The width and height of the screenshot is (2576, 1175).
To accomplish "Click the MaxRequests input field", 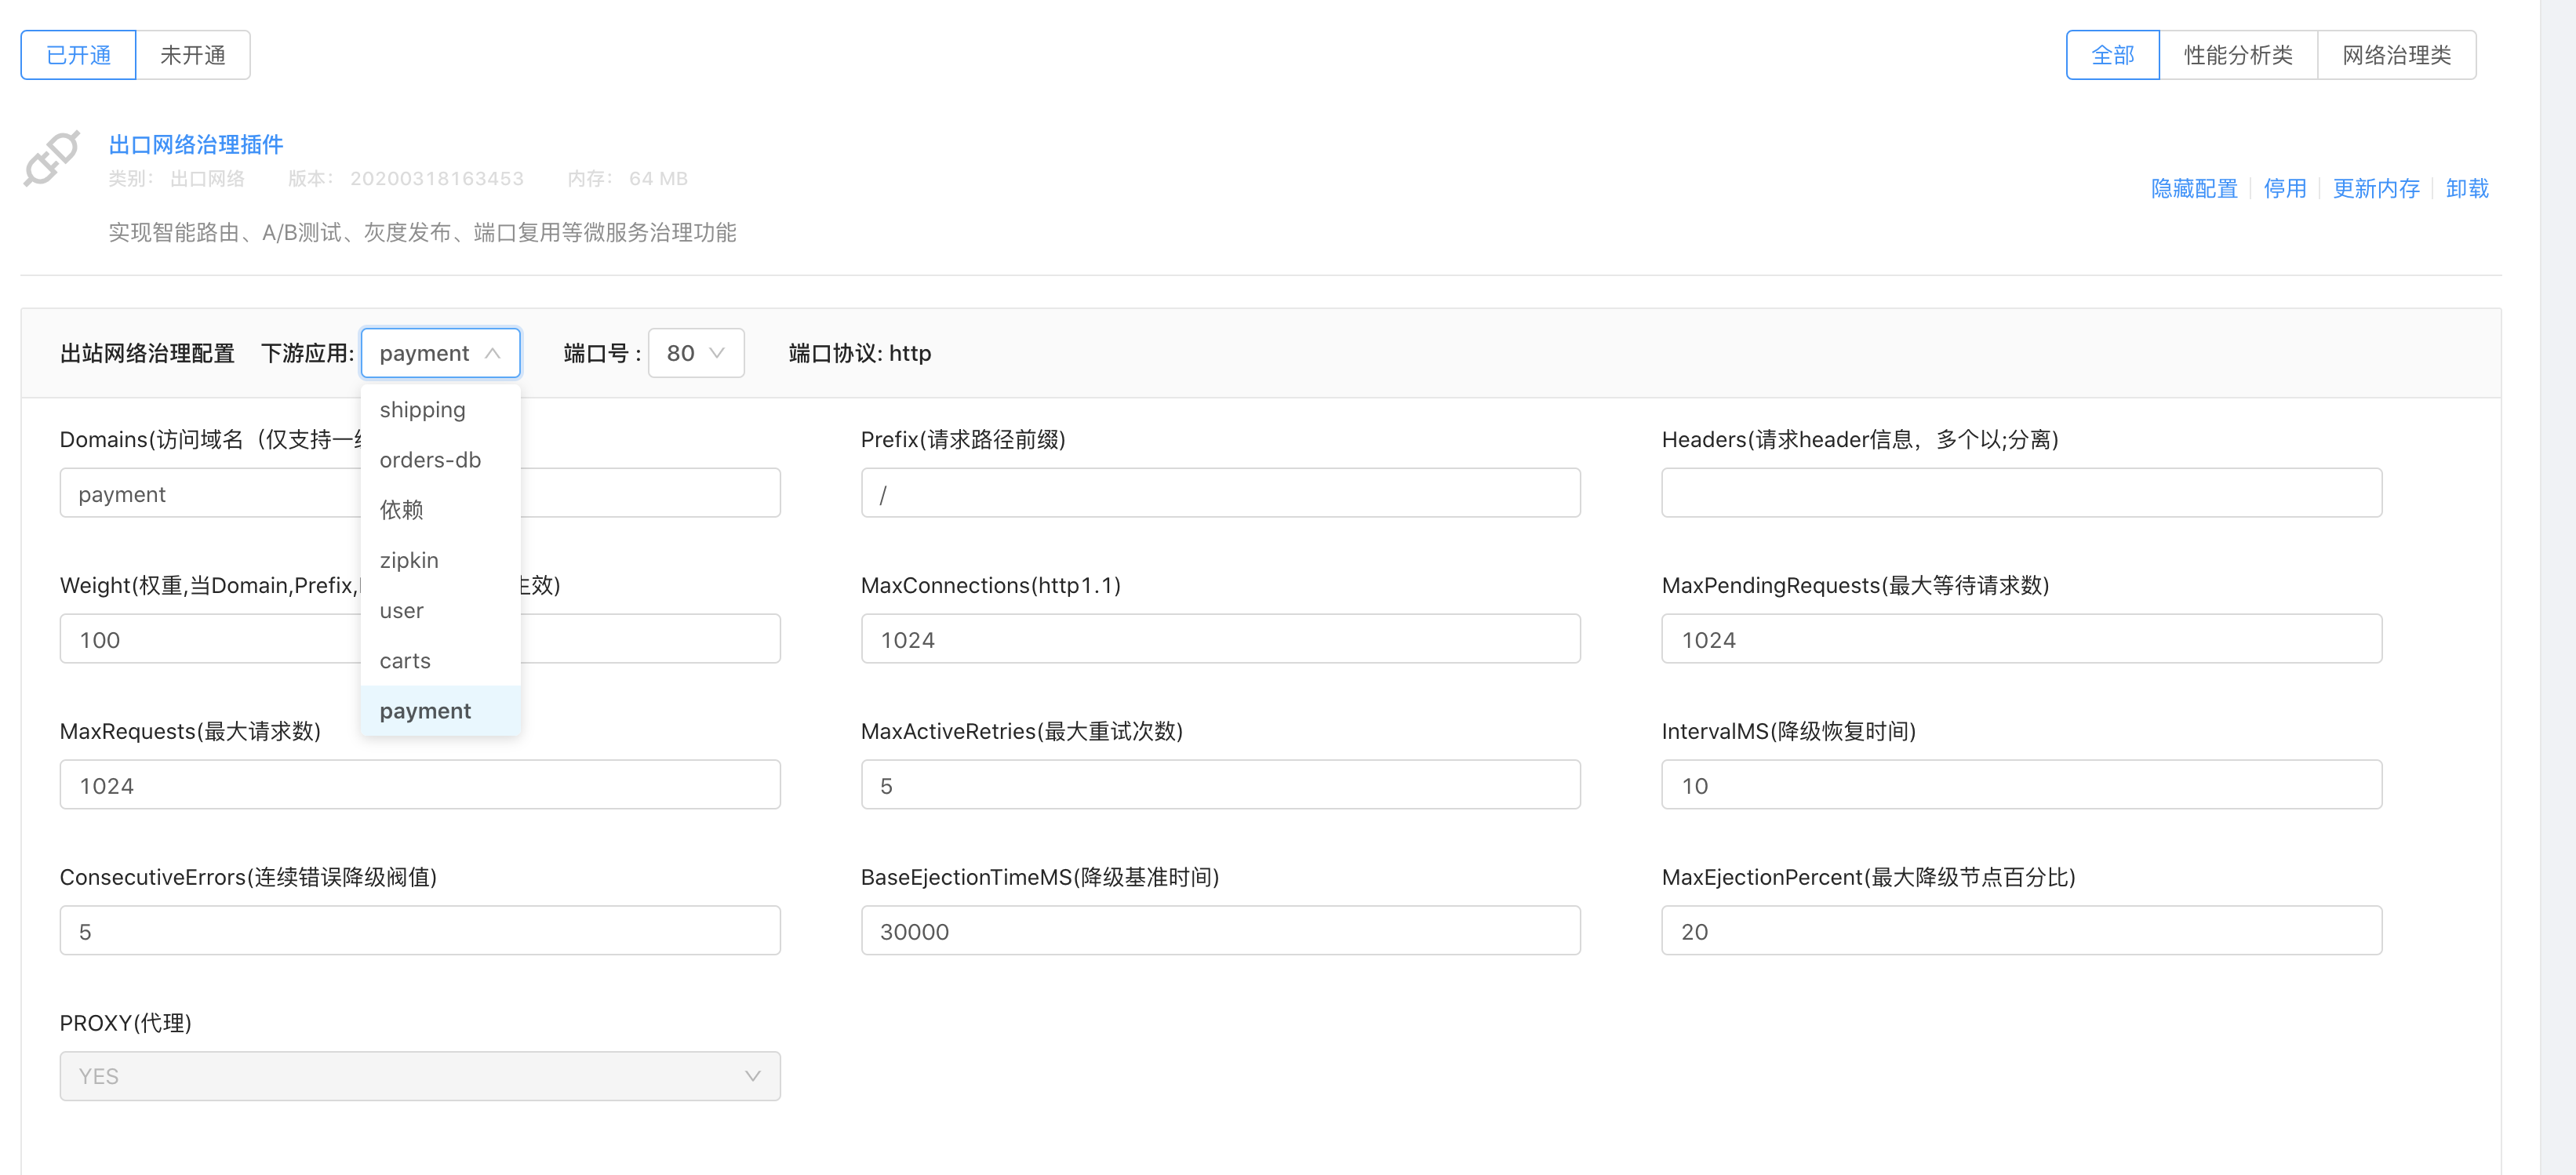I will (420, 785).
